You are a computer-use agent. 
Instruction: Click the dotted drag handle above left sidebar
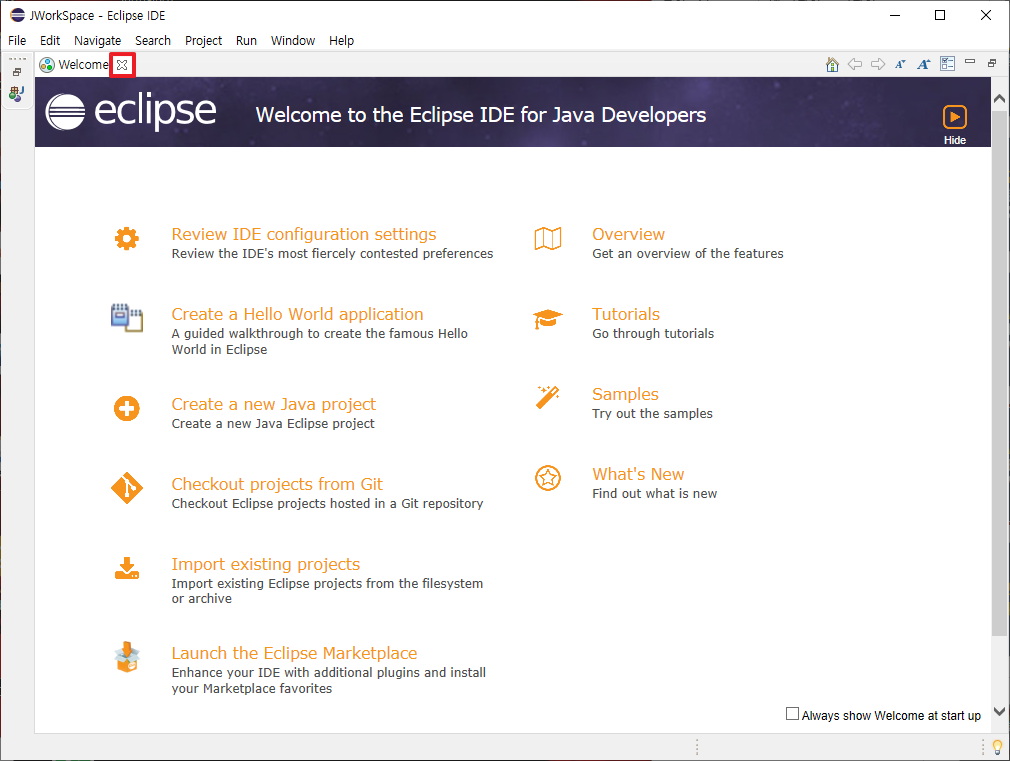pos(17,59)
